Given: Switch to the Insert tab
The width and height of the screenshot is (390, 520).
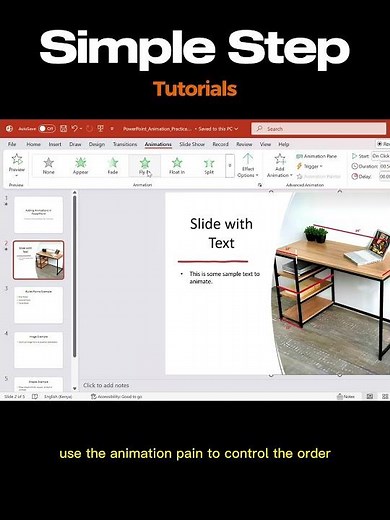Looking at the screenshot, I should tap(55, 144).
